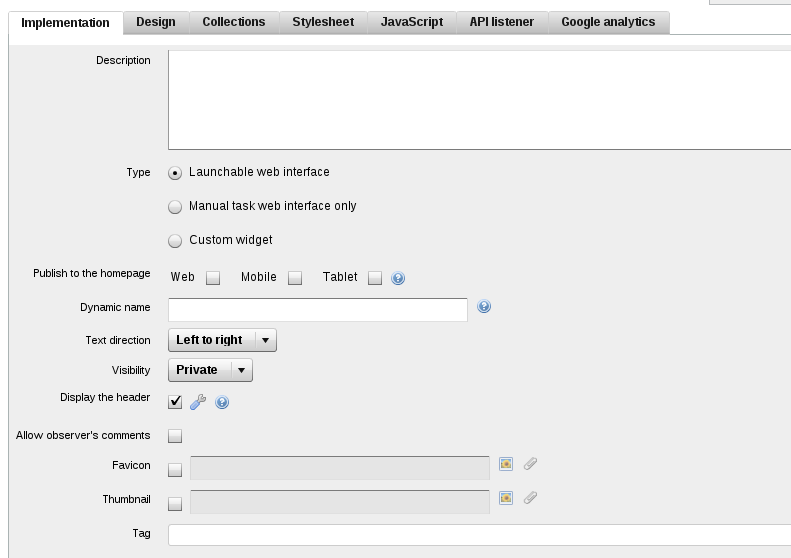
Task: Open help for Publish to the homepage
Action: tap(398, 278)
